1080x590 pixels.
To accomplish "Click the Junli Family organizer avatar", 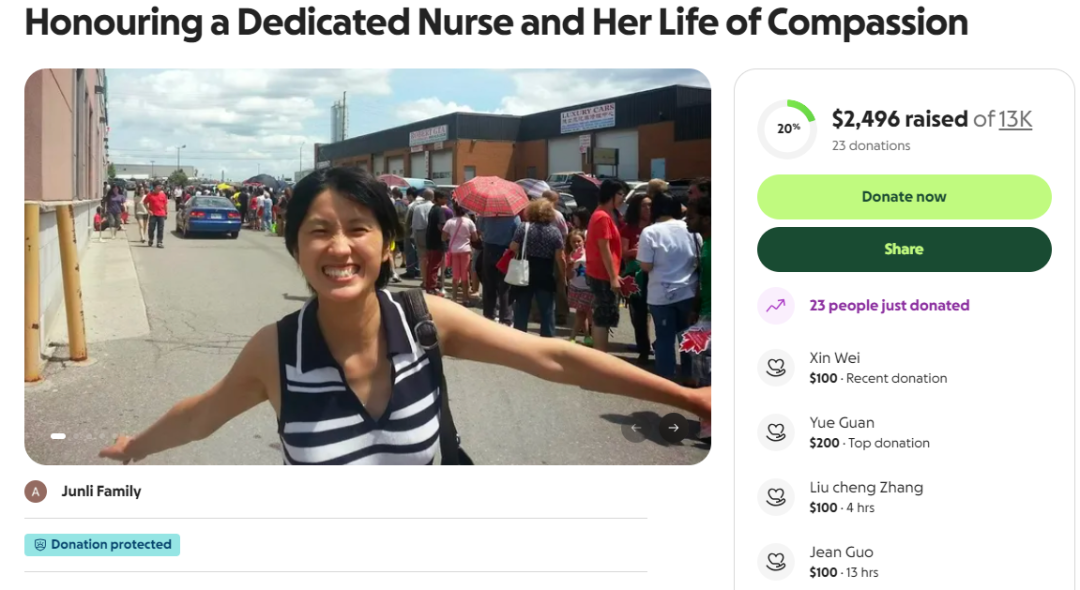I will (36, 492).
